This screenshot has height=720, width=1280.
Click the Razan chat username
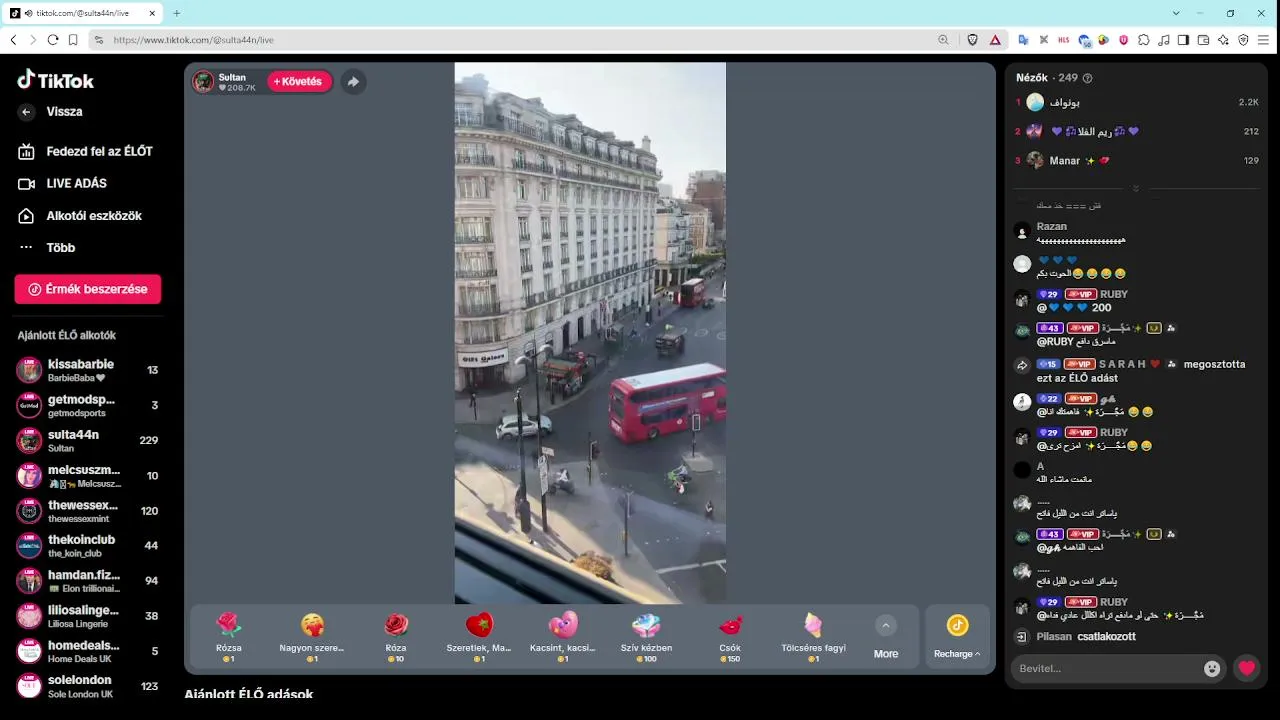click(1051, 227)
